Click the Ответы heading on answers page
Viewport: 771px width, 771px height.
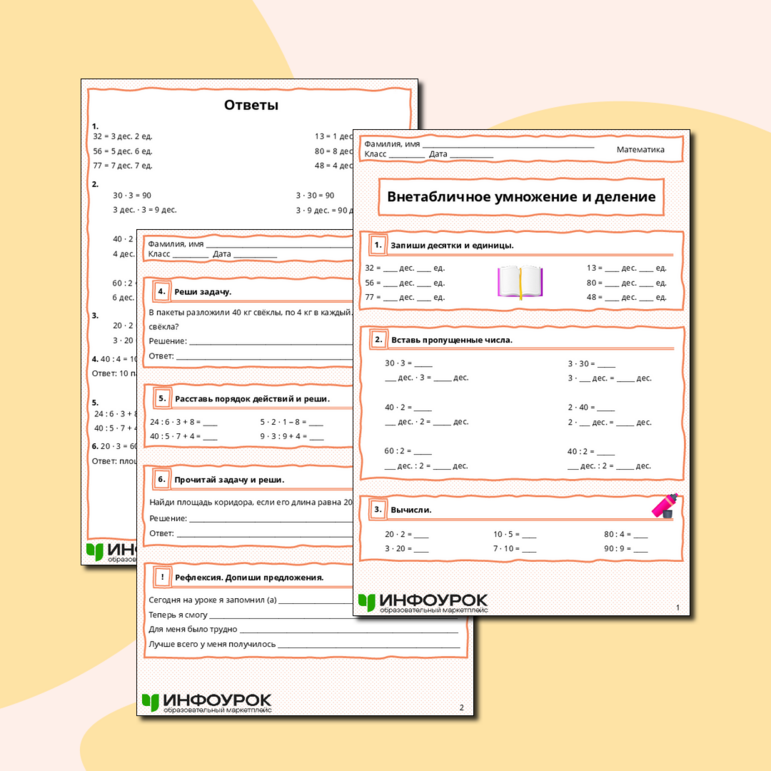pos(250,105)
